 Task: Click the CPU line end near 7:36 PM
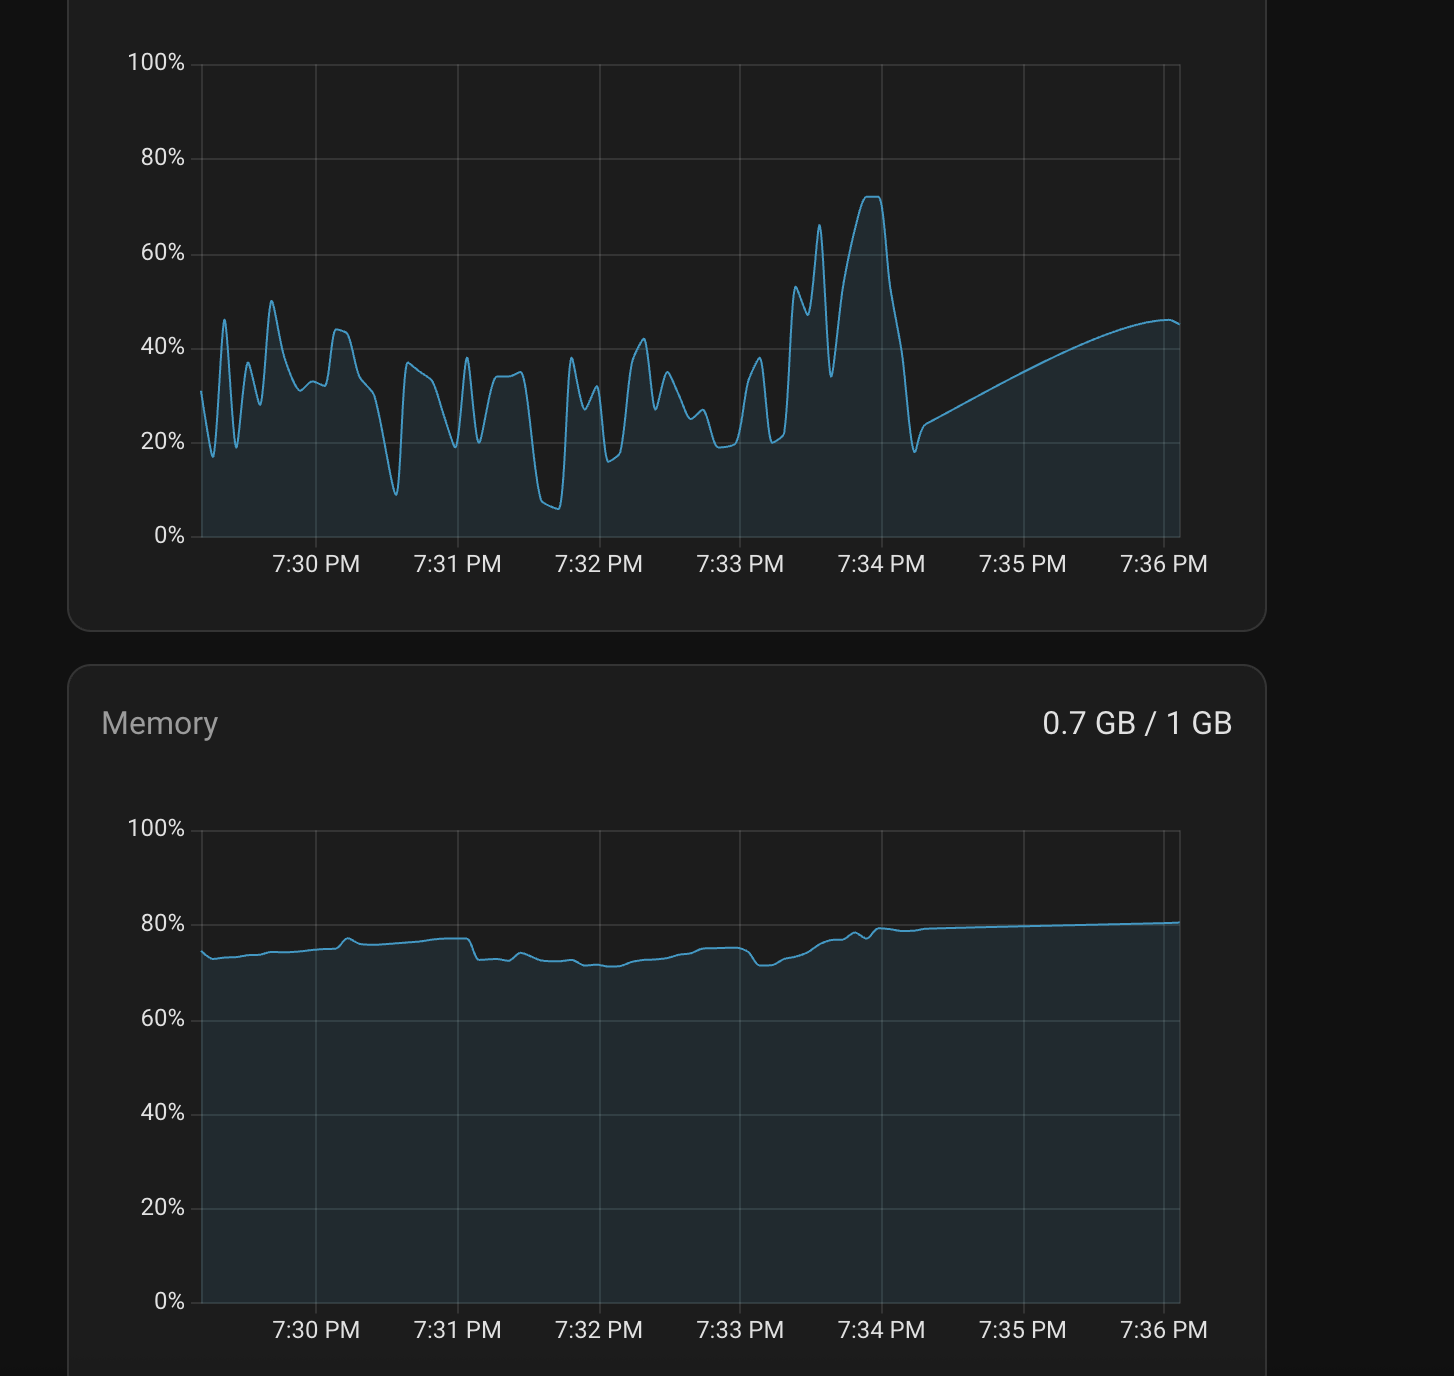[x=1178, y=323]
